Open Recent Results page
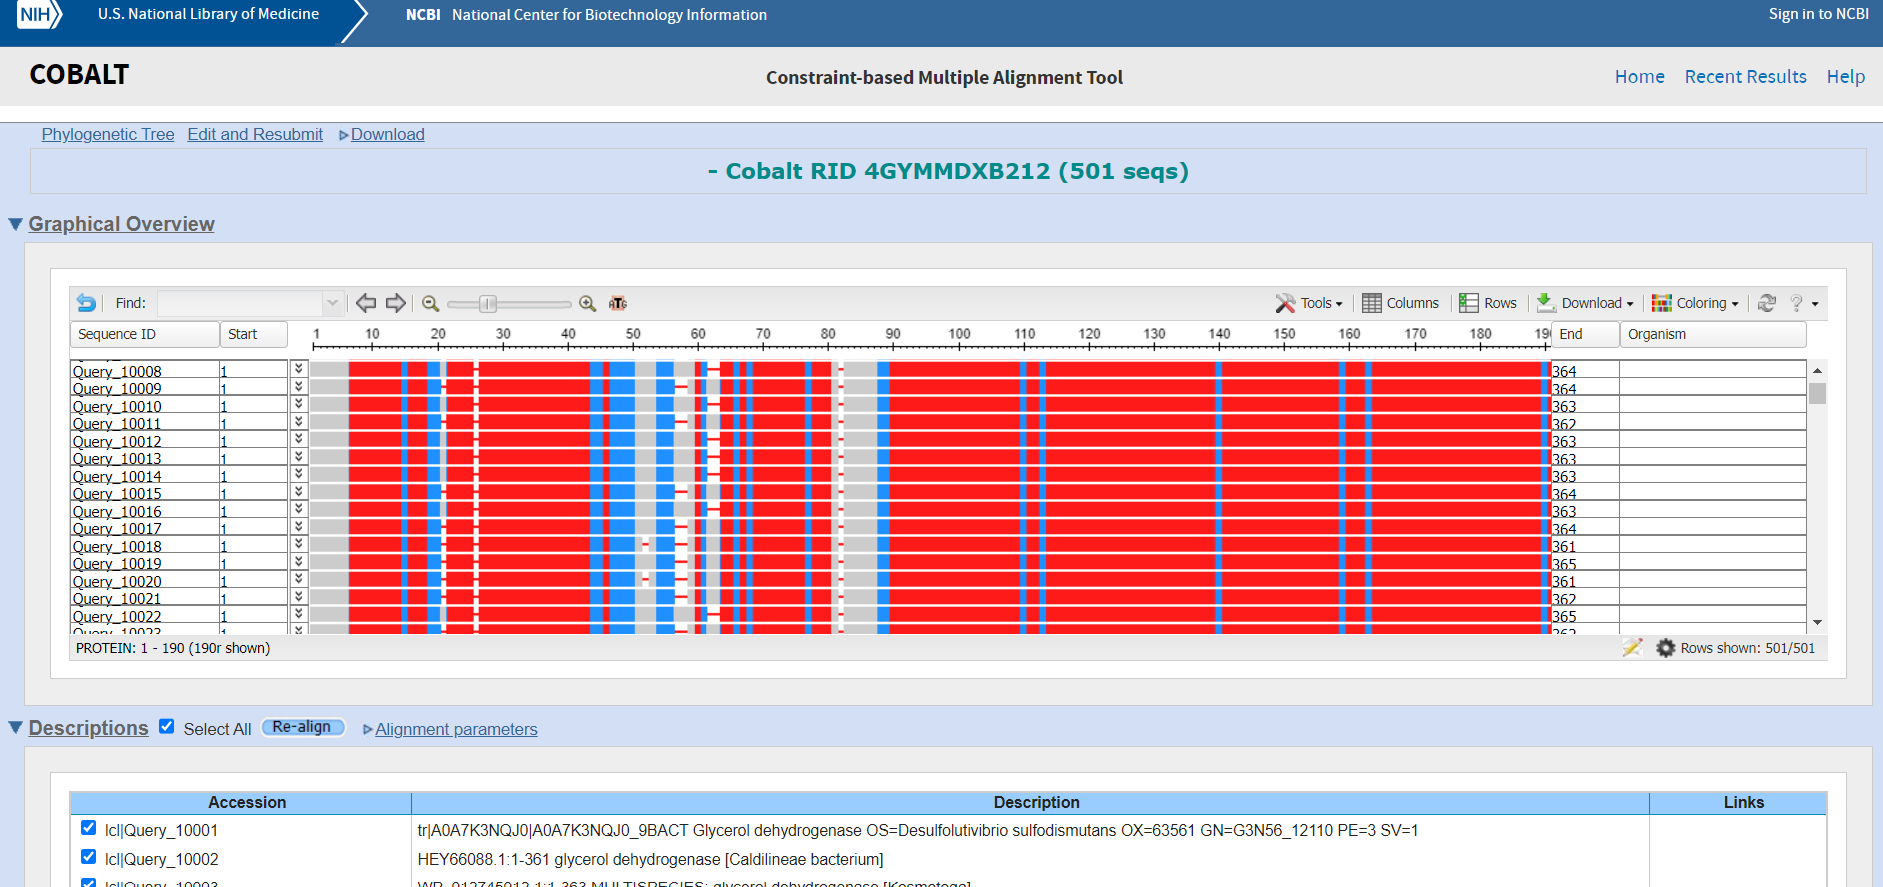Screen dimensions: 1883x887 [1745, 77]
